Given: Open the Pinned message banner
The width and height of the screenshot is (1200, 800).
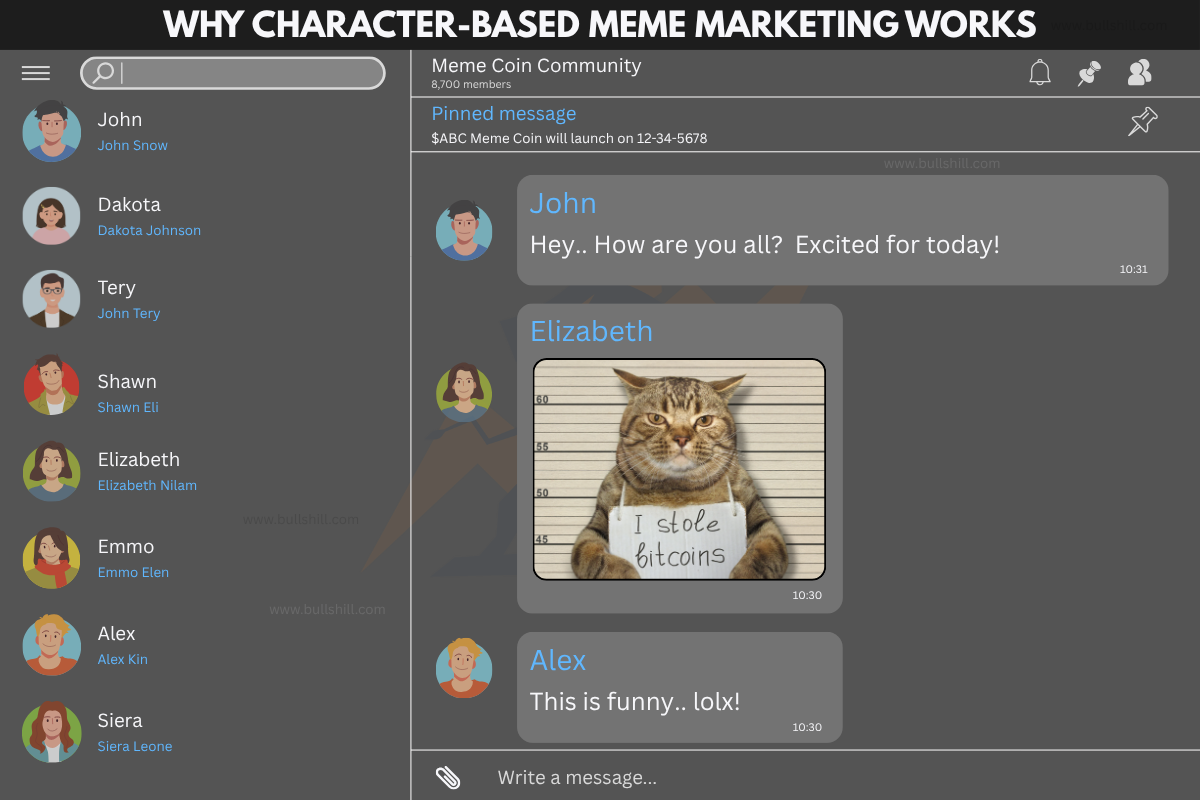Looking at the screenshot, I should coord(503,113).
